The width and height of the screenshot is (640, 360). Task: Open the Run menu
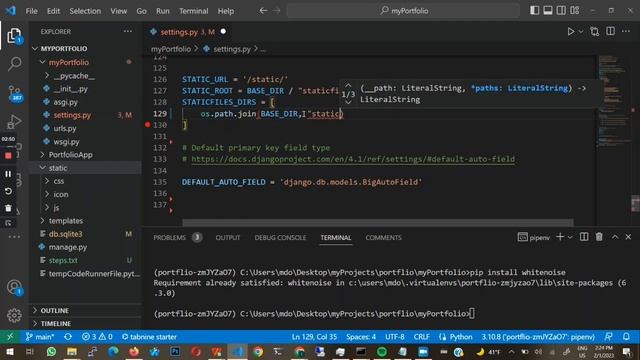tap(162, 11)
